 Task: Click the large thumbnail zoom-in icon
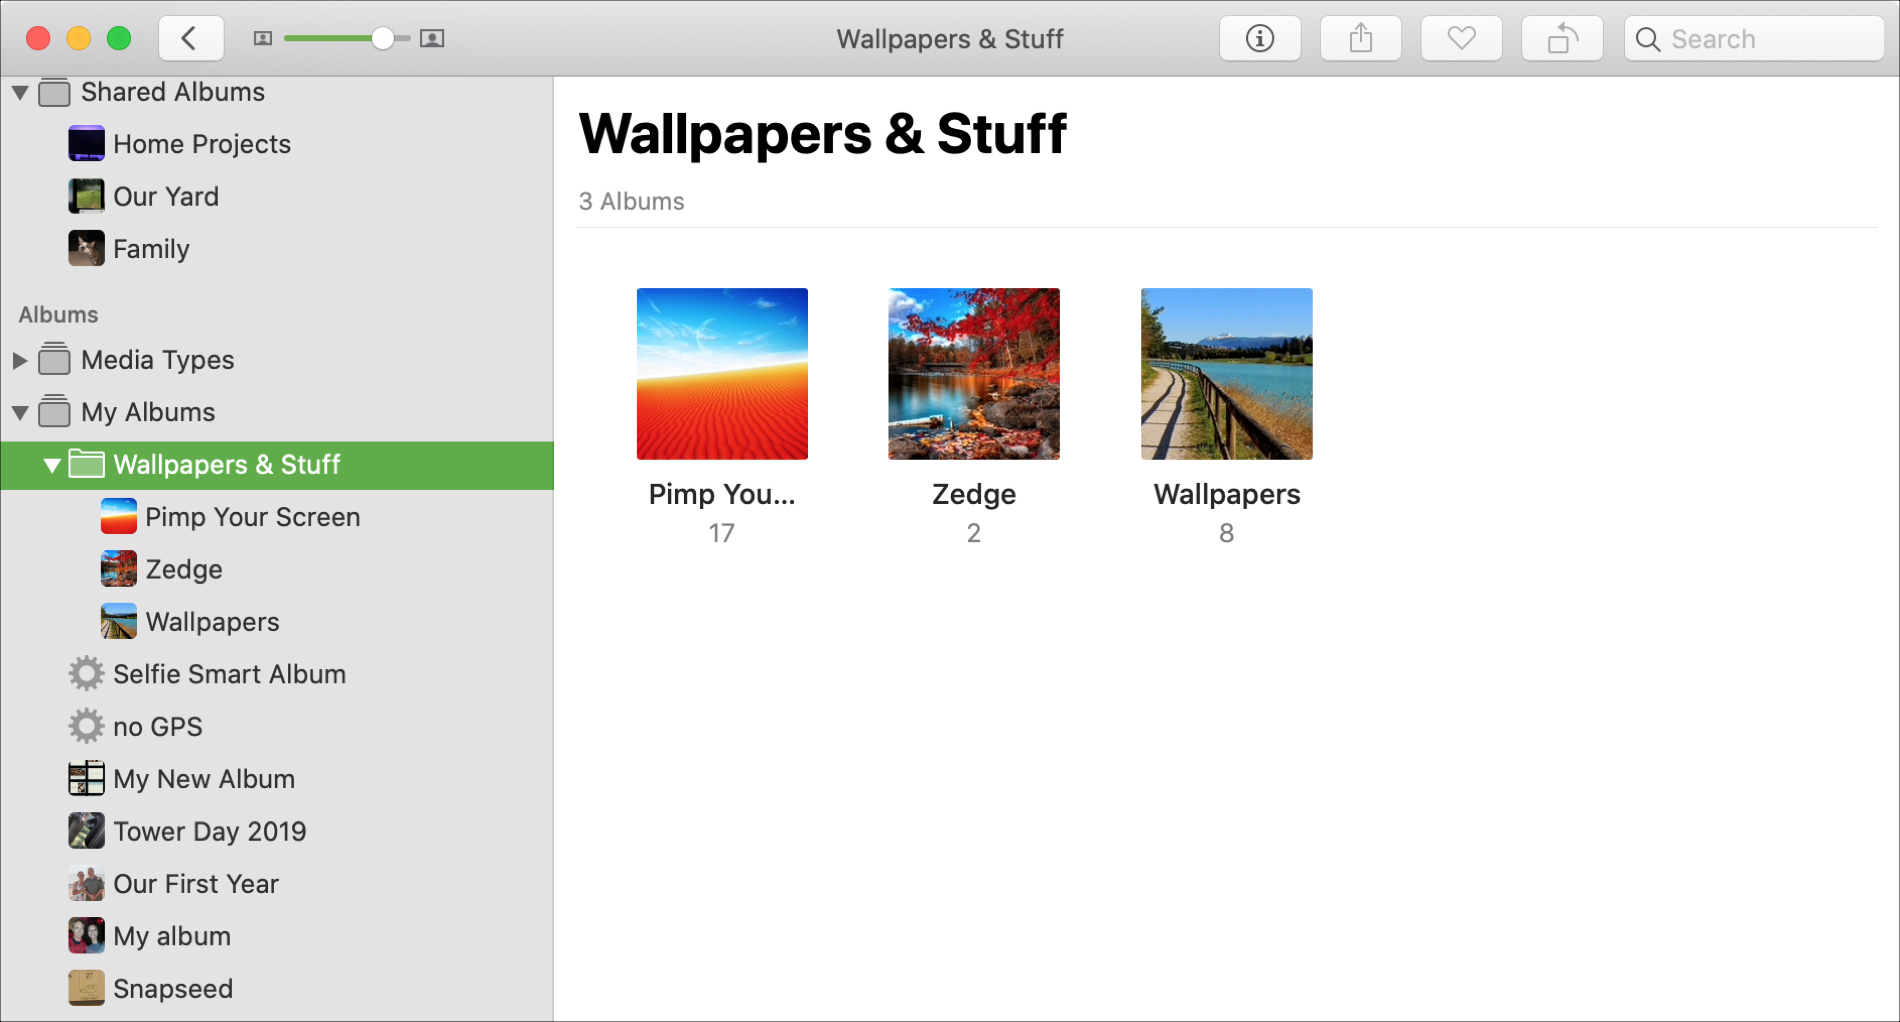(x=432, y=39)
